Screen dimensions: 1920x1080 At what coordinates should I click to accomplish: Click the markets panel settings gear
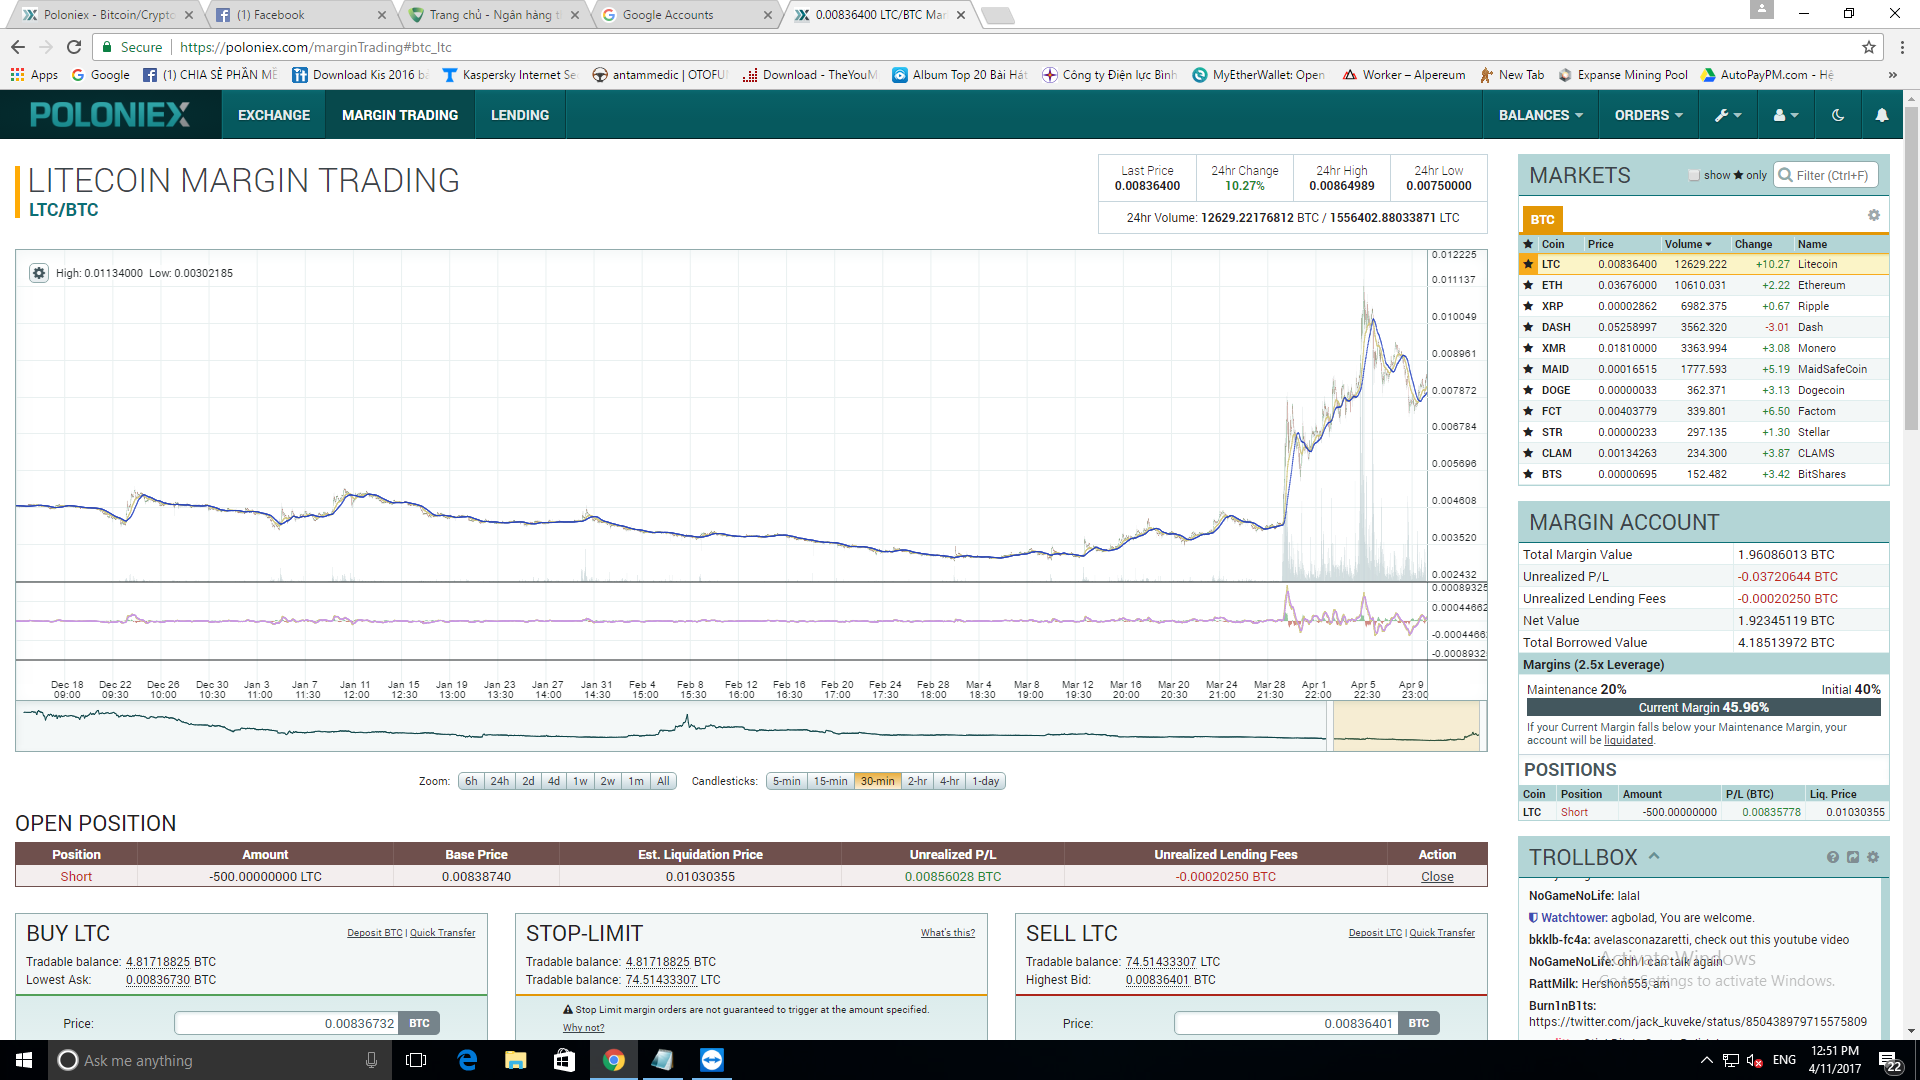pyautogui.click(x=1873, y=216)
